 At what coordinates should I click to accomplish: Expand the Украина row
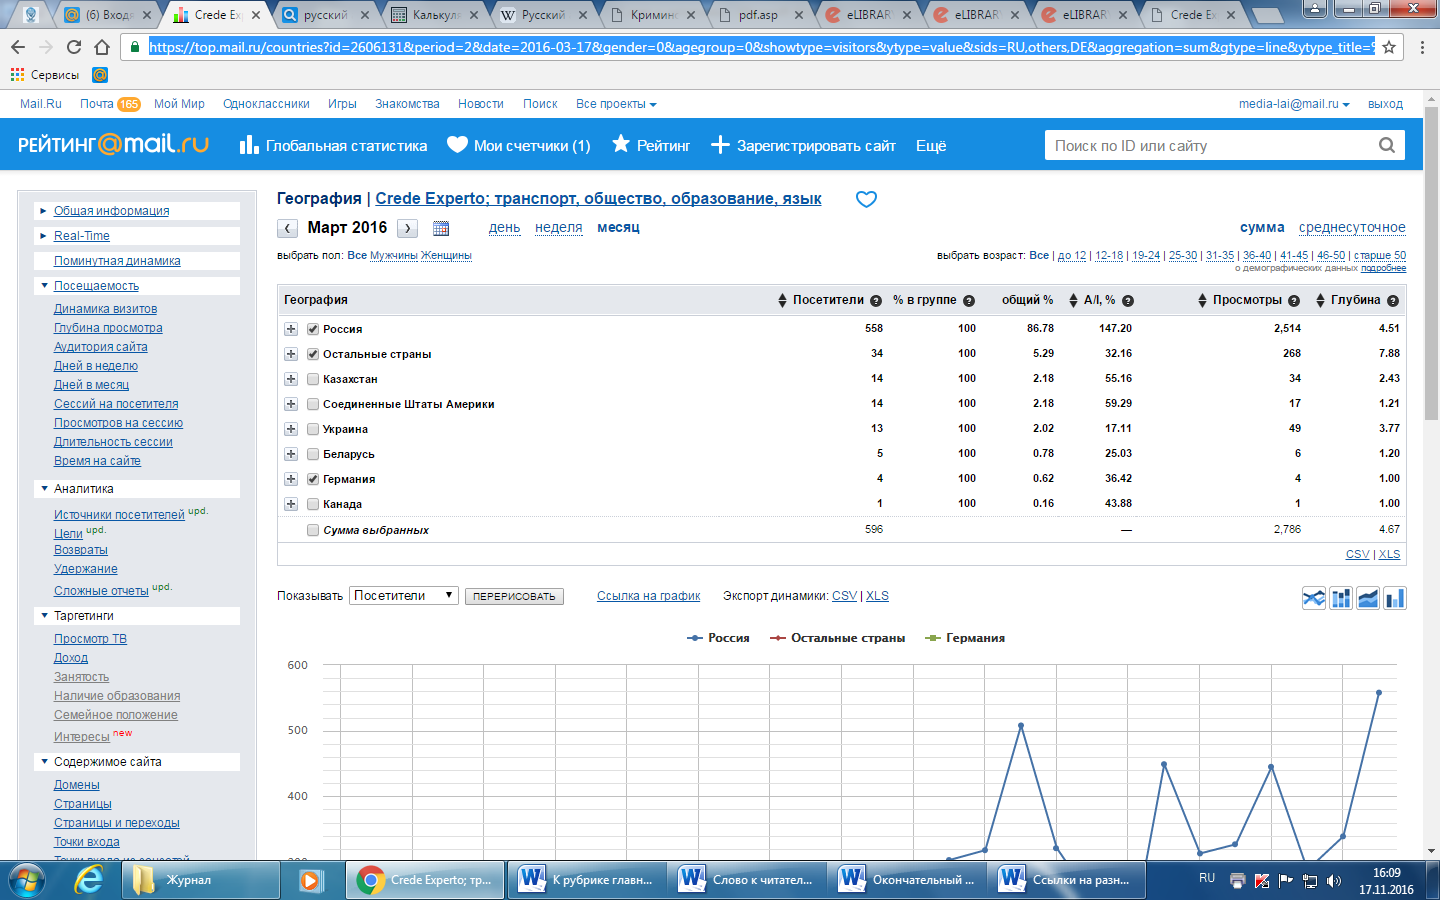click(291, 429)
